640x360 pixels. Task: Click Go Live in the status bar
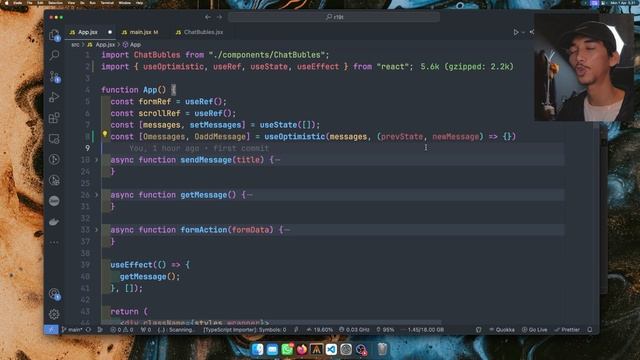(x=534, y=330)
